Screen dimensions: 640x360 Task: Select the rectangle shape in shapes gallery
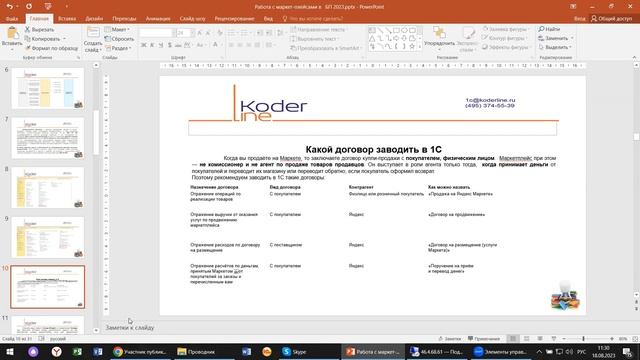point(396,31)
